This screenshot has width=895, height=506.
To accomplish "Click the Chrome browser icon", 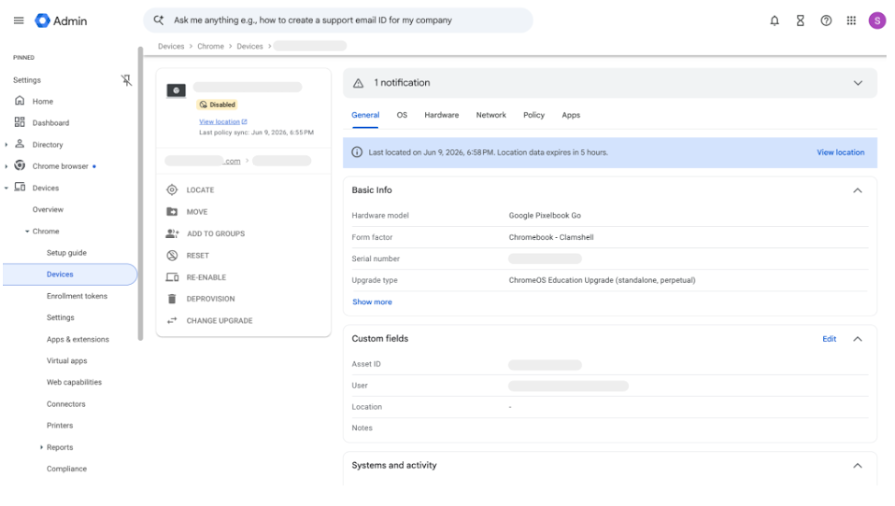I will click(x=20, y=166).
